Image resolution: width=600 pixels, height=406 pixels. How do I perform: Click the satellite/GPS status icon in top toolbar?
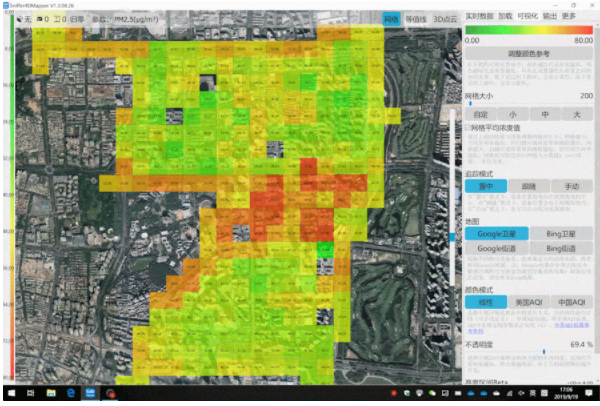22,18
